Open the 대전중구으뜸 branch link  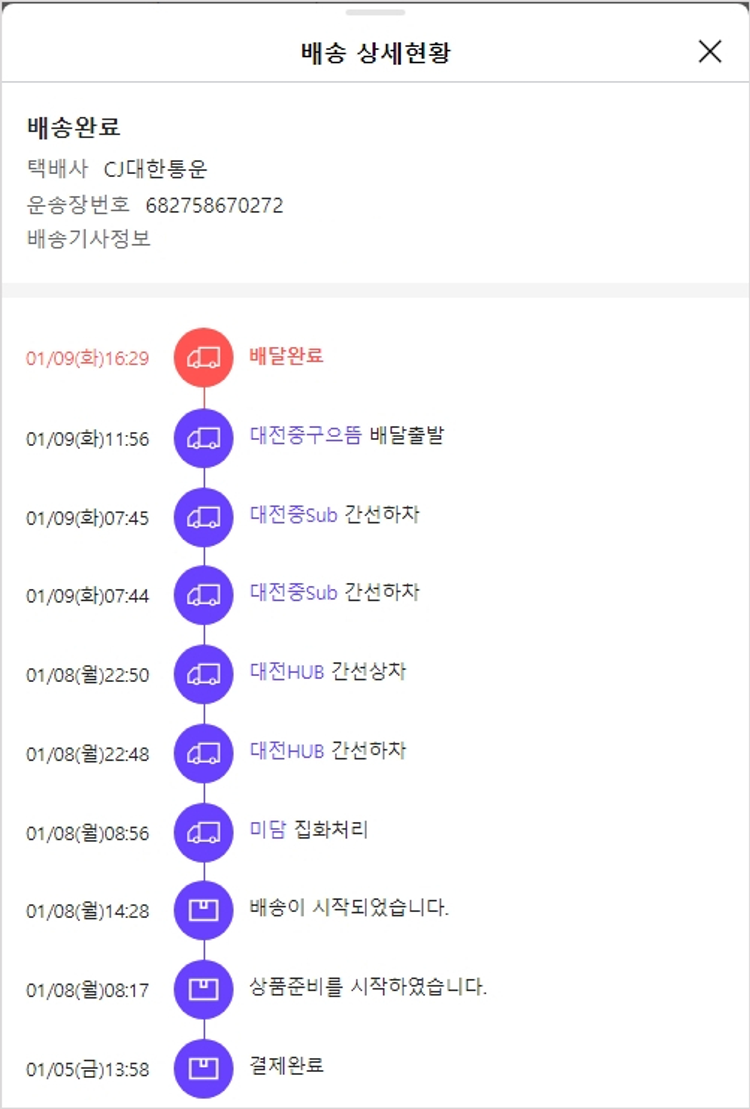[x=305, y=435]
